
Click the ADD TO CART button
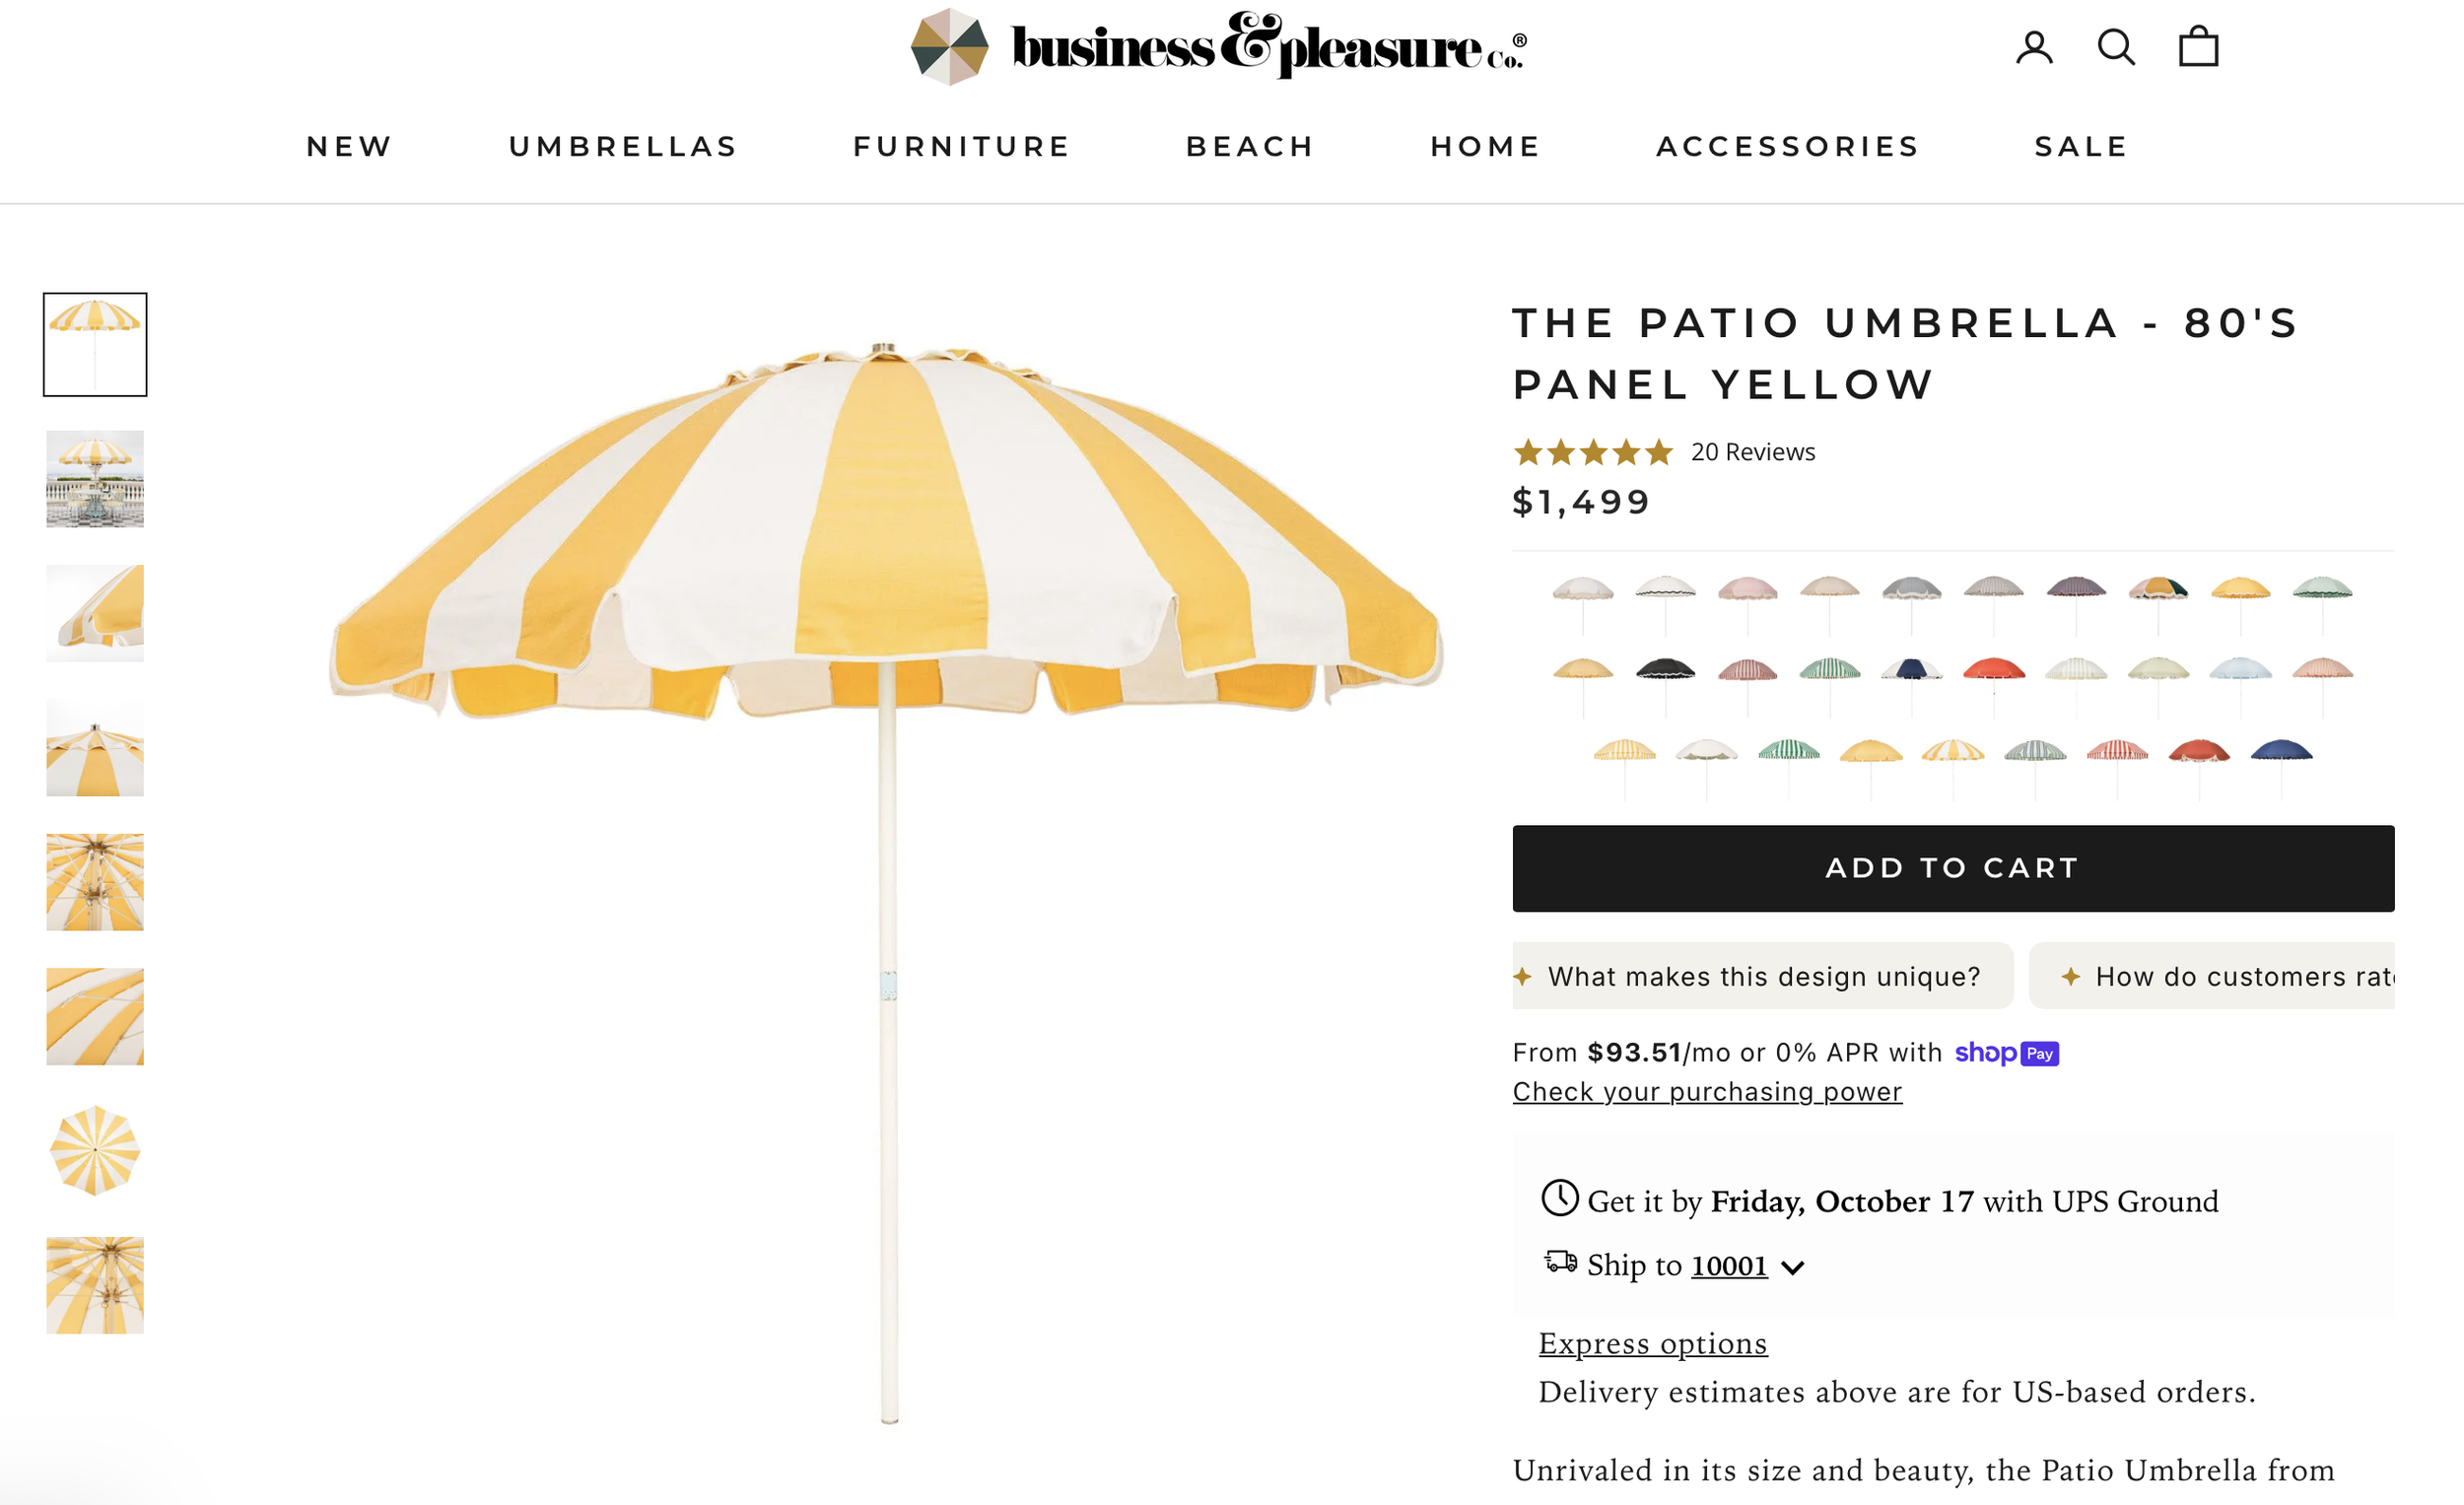(x=1952, y=868)
